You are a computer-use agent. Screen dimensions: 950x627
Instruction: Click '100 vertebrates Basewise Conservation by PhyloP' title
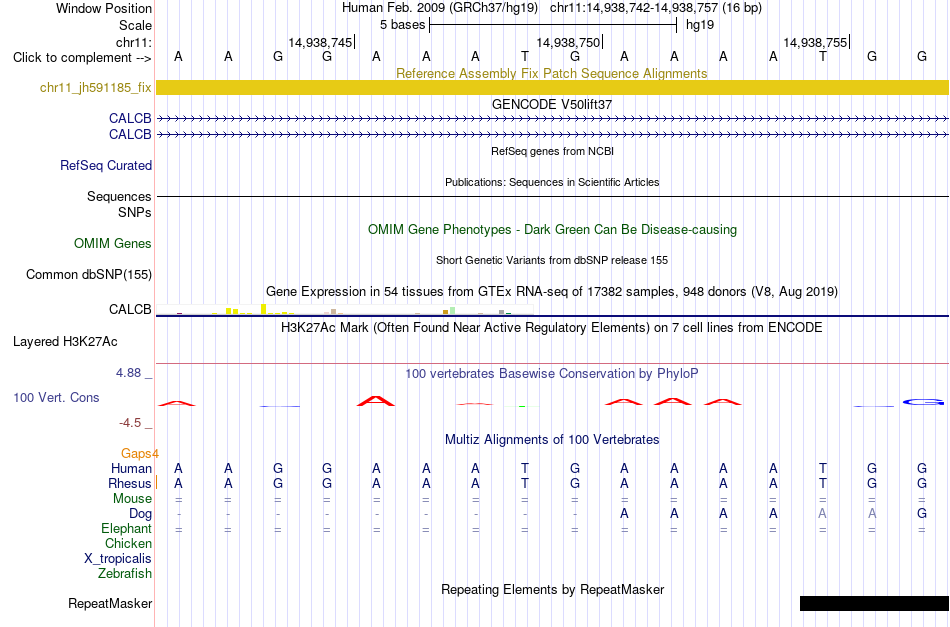[x=552, y=374]
